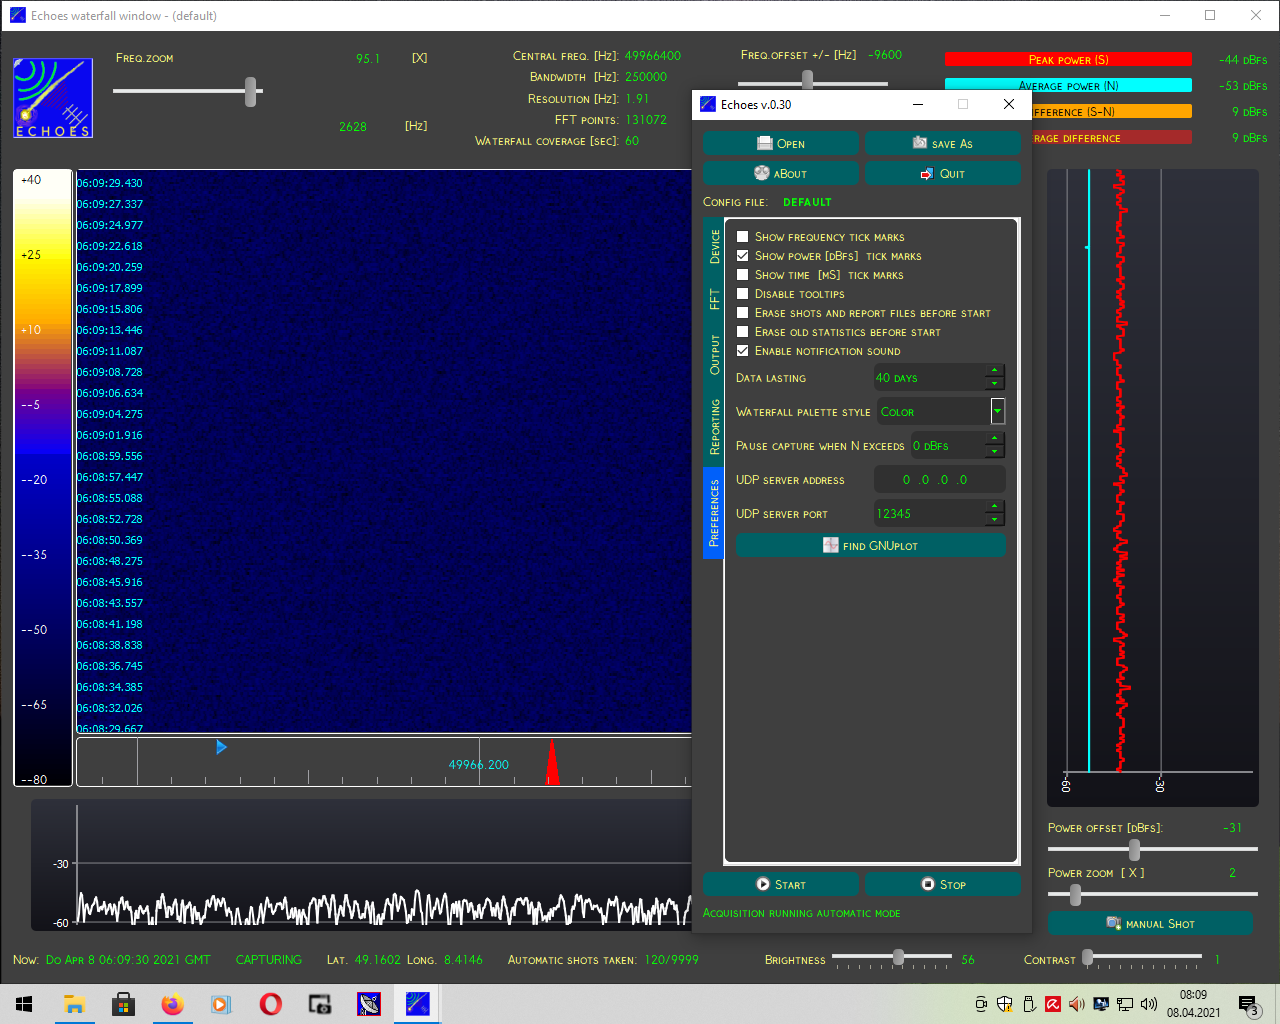Click the Peak Power (S) red legend bar

(1068, 59)
